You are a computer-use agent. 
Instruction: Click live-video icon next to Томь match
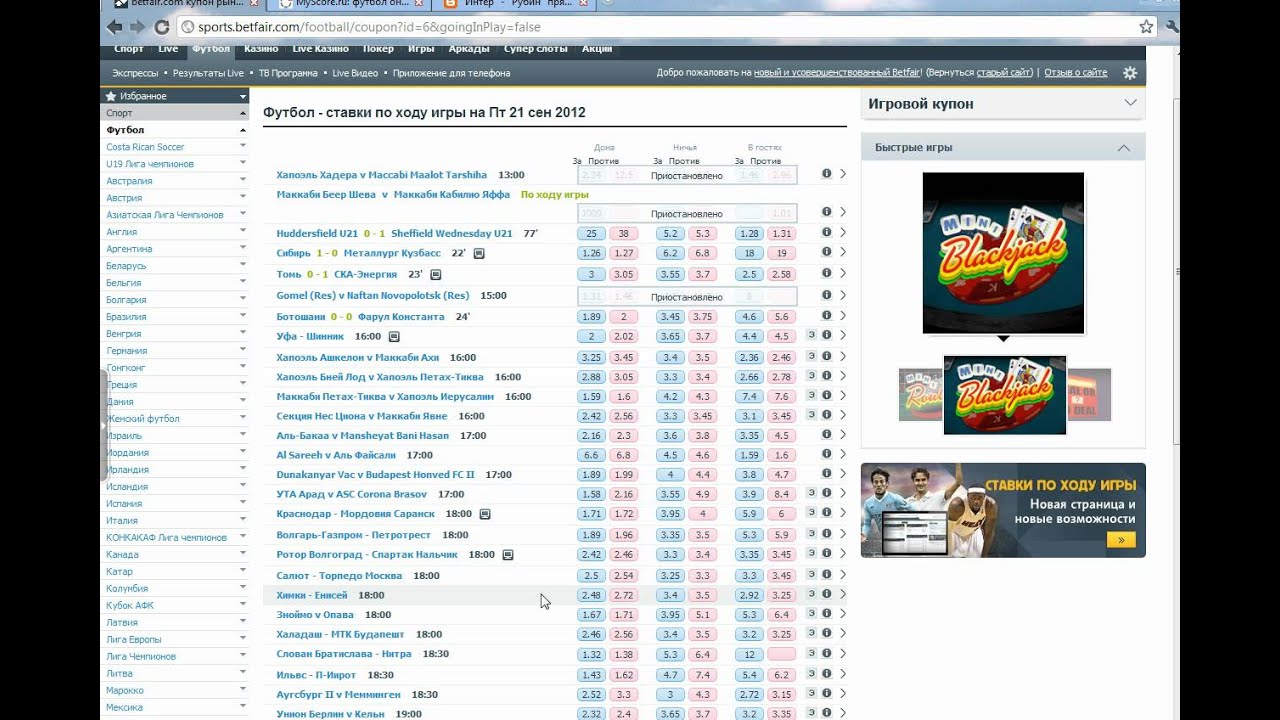(436, 274)
